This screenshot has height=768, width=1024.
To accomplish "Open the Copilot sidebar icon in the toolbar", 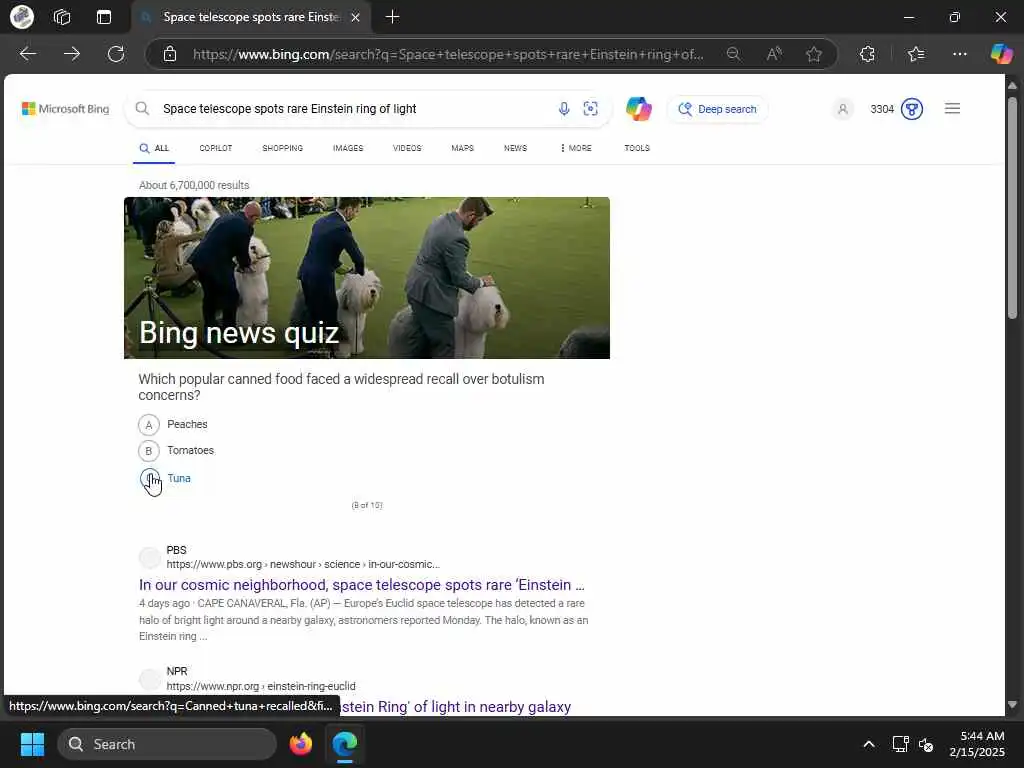I will click(1002, 54).
